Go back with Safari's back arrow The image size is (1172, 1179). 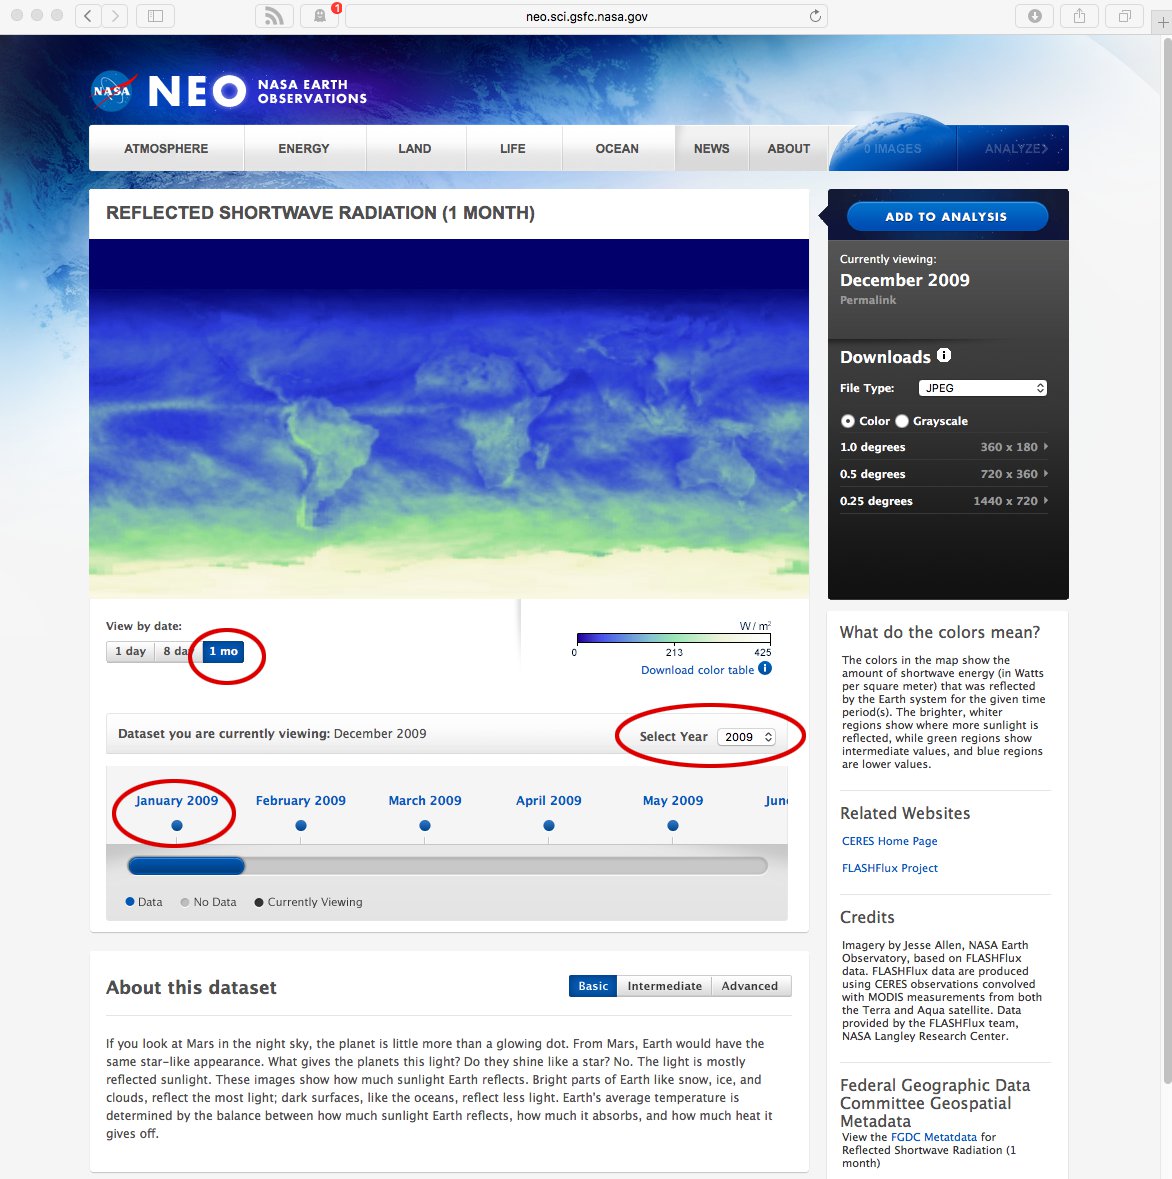[88, 16]
